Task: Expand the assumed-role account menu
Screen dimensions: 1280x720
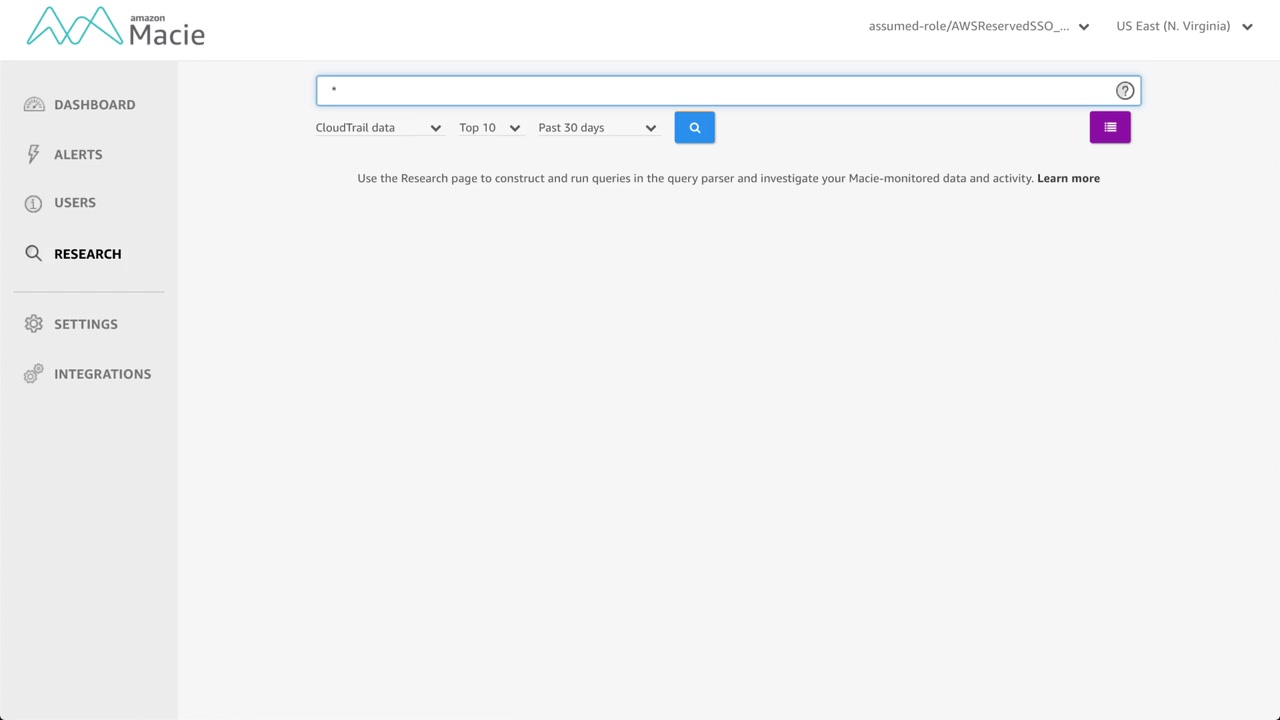Action: point(979,27)
